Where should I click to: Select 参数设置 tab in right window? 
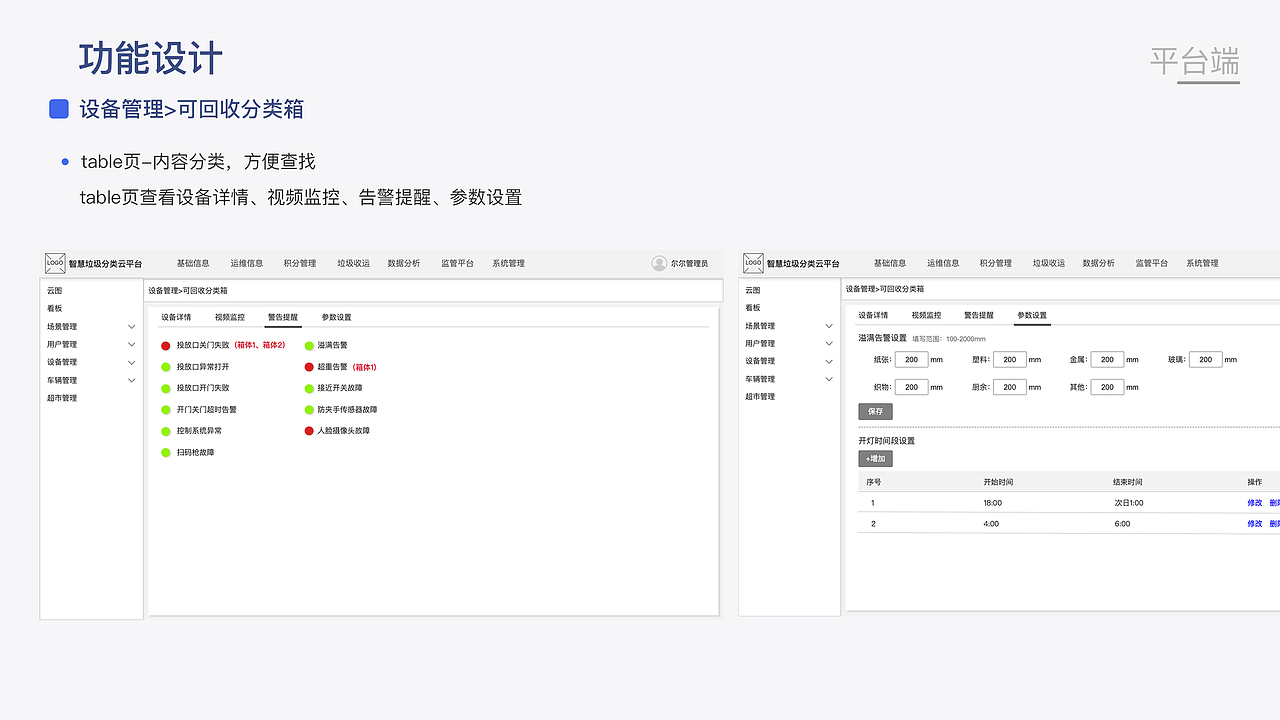pos(1032,315)
